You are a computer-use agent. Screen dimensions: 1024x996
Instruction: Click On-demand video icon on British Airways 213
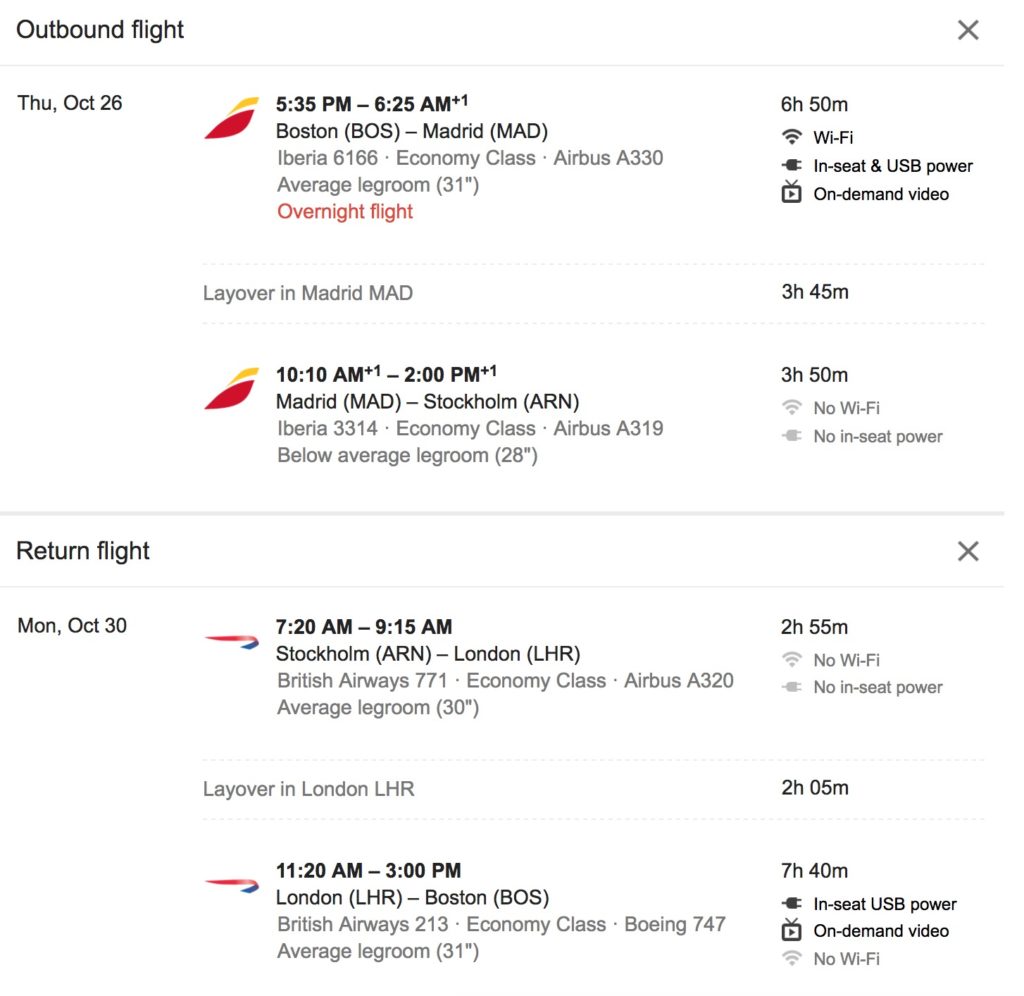[x=792, y=930]
